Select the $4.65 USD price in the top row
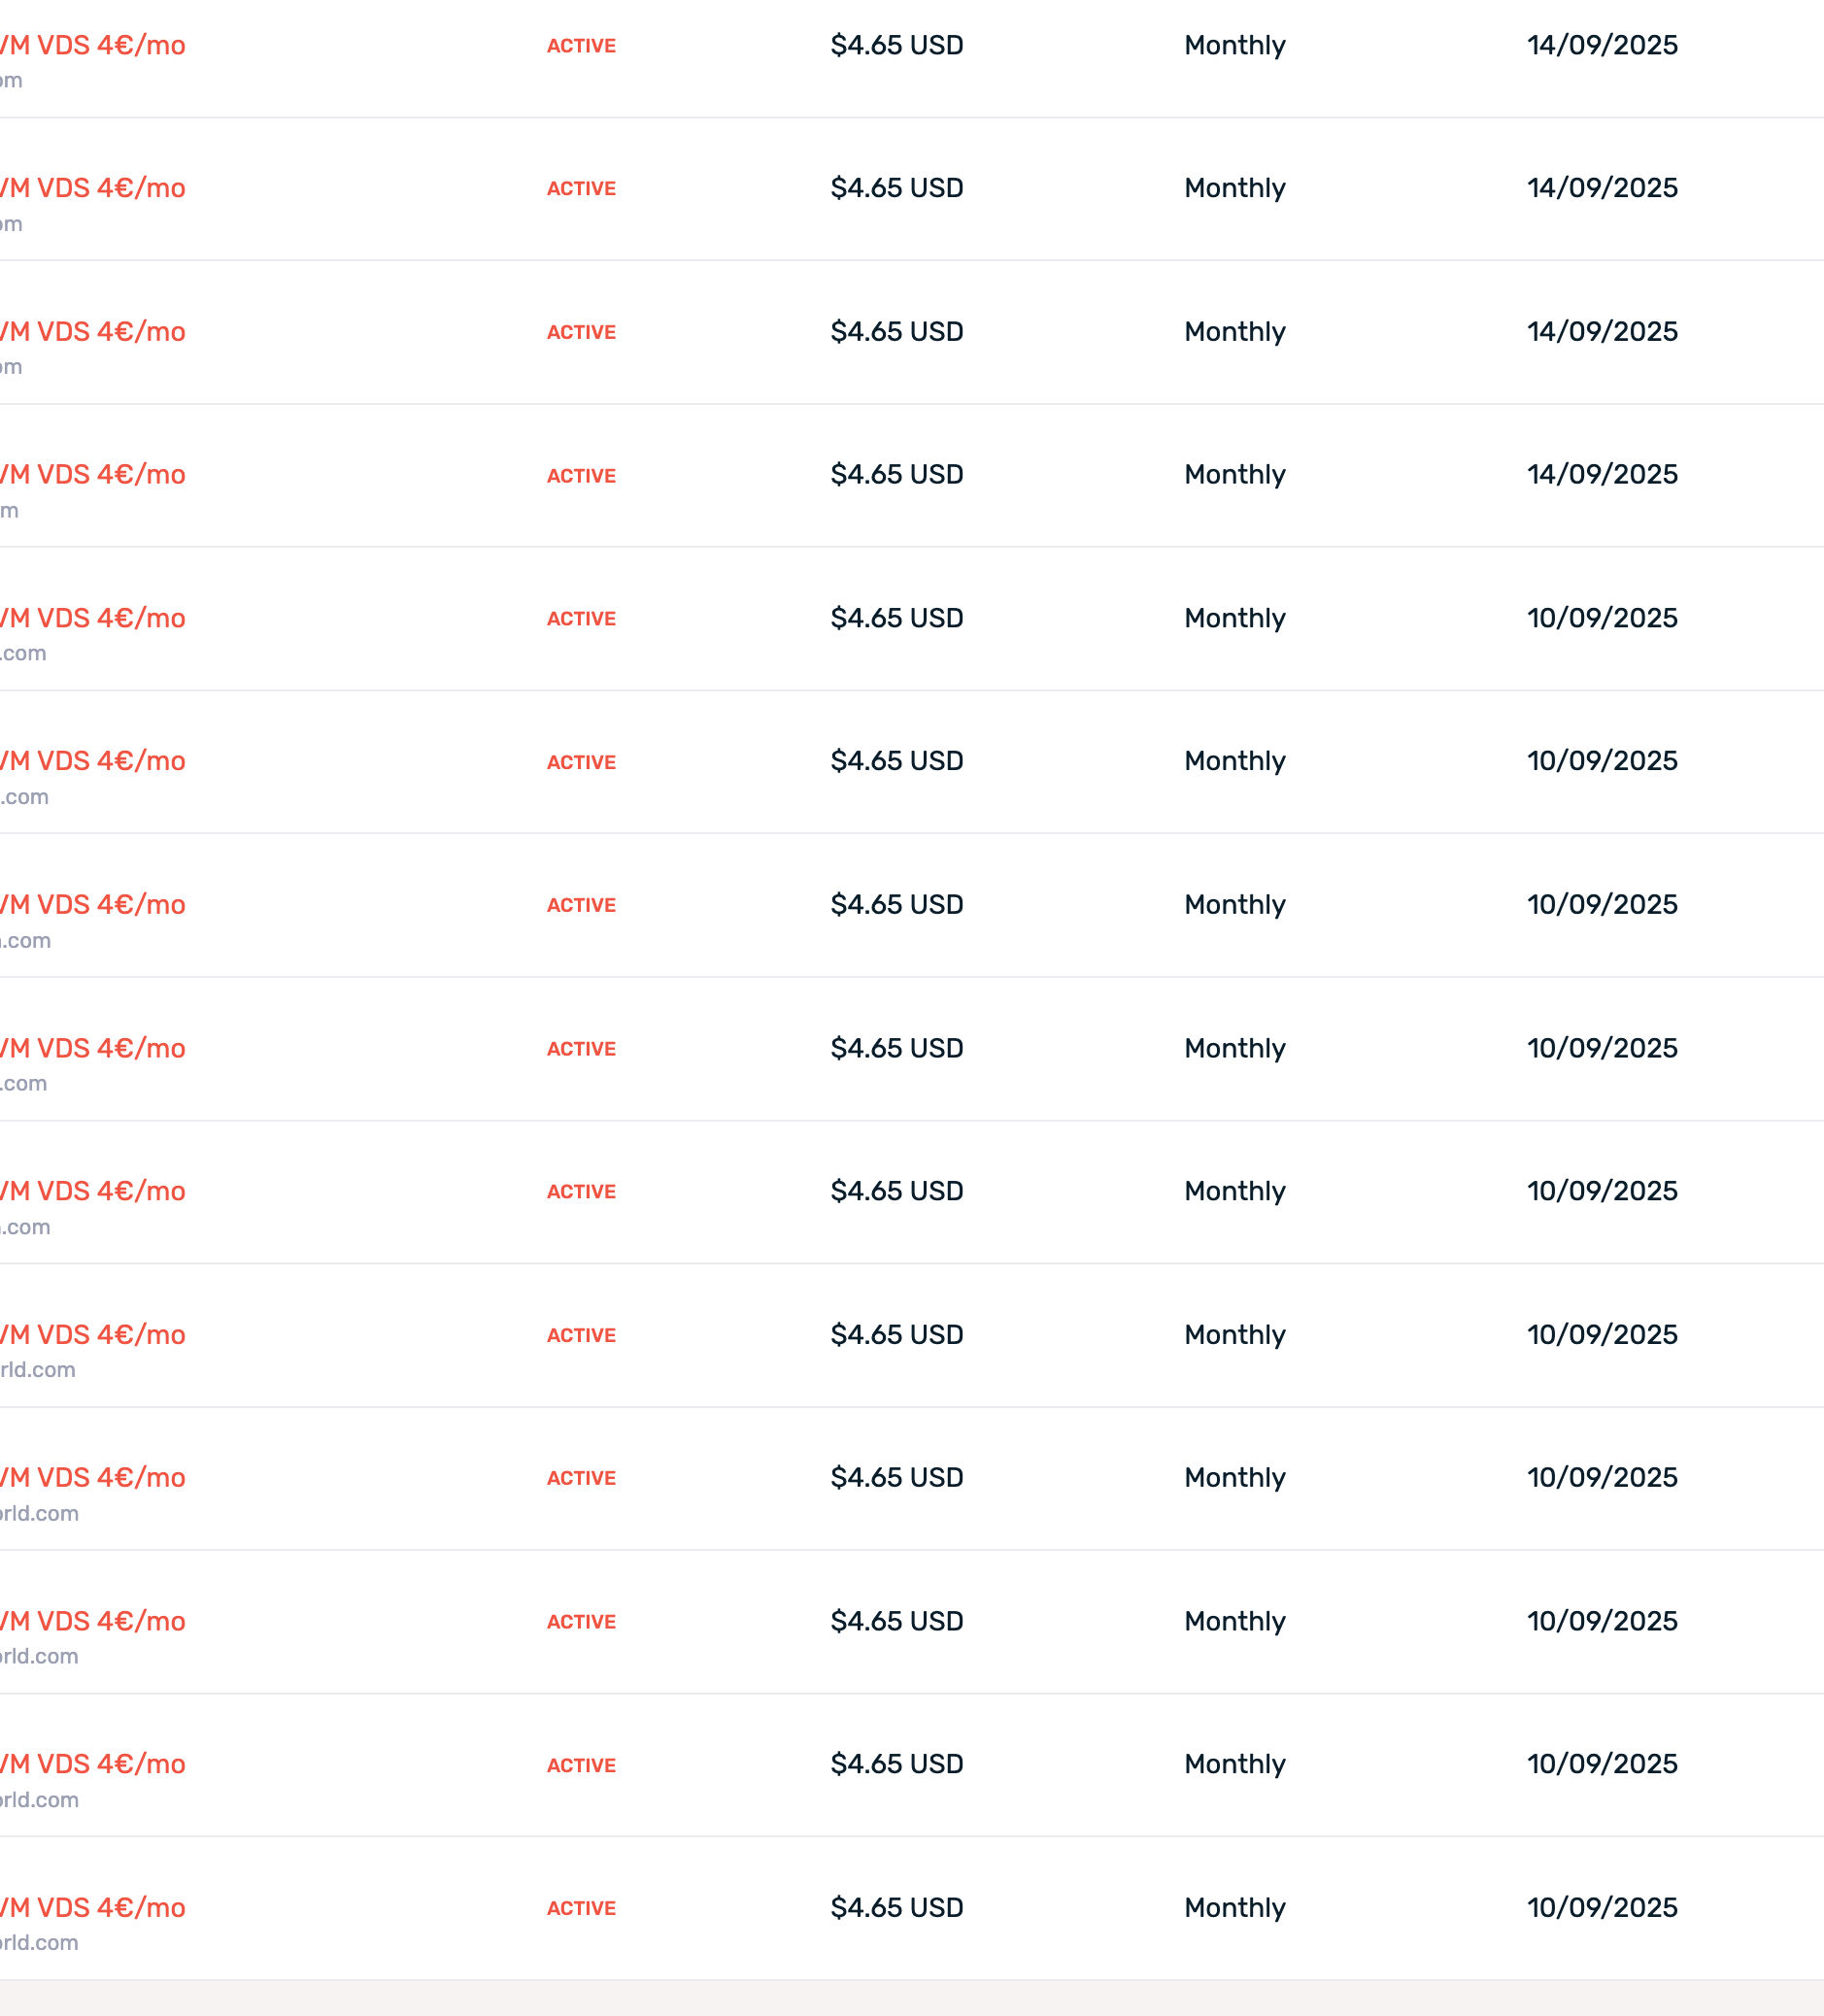The height and width of the screenshot is (2016, 1824). click(x=897, y=46)
